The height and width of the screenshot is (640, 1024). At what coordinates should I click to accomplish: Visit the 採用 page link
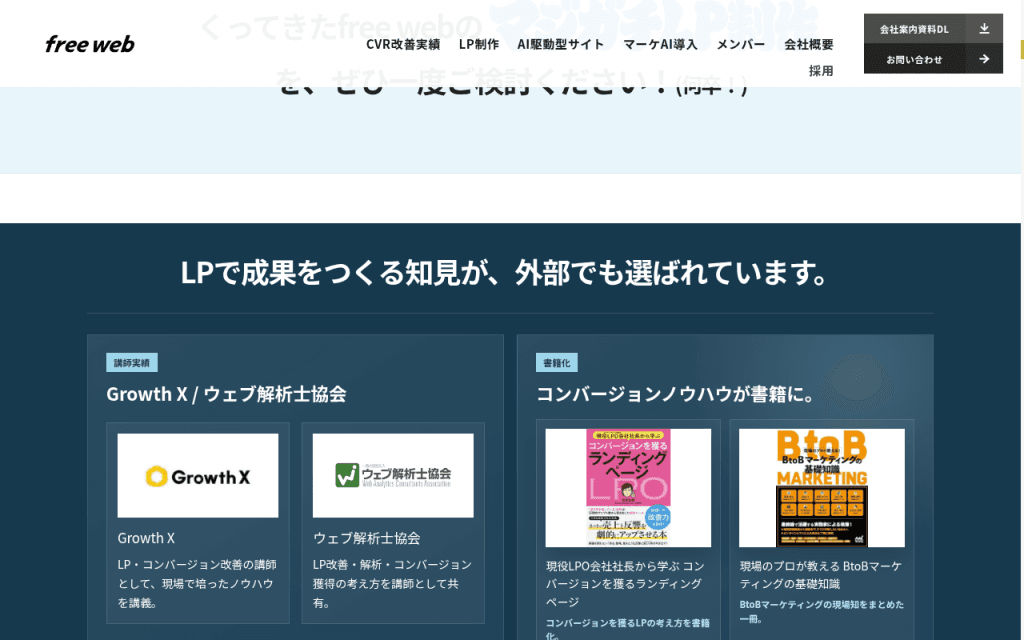(821, 71)
